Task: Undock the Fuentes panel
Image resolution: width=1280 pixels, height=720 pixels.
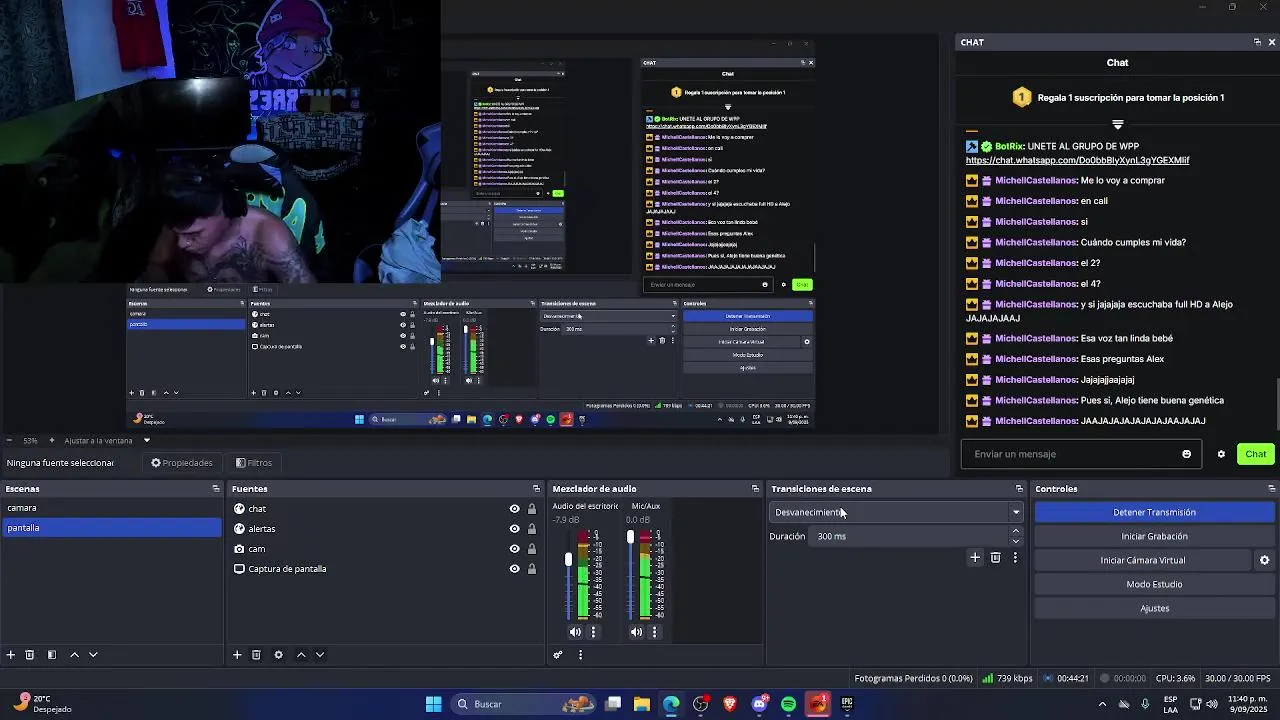Action: pos(536,489)
